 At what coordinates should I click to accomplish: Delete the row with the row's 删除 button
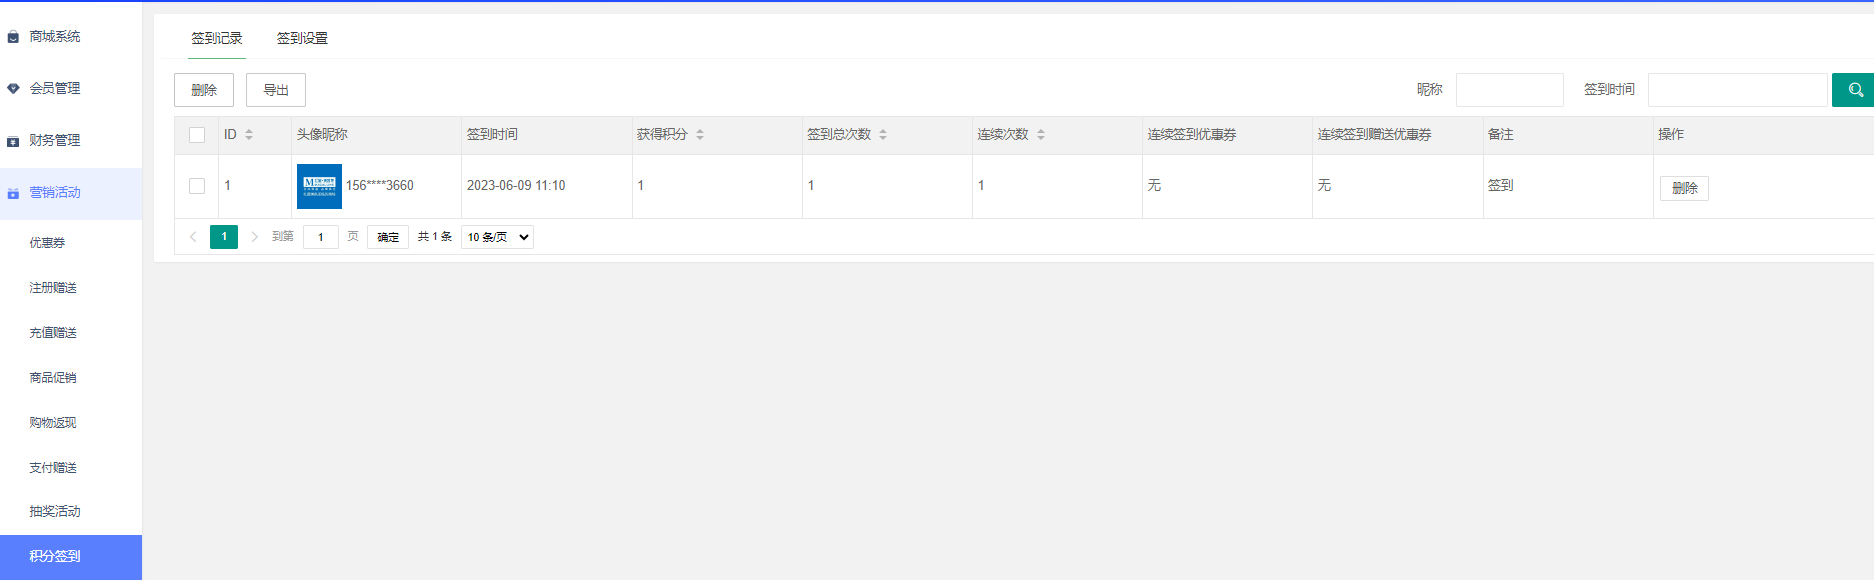1684,188
